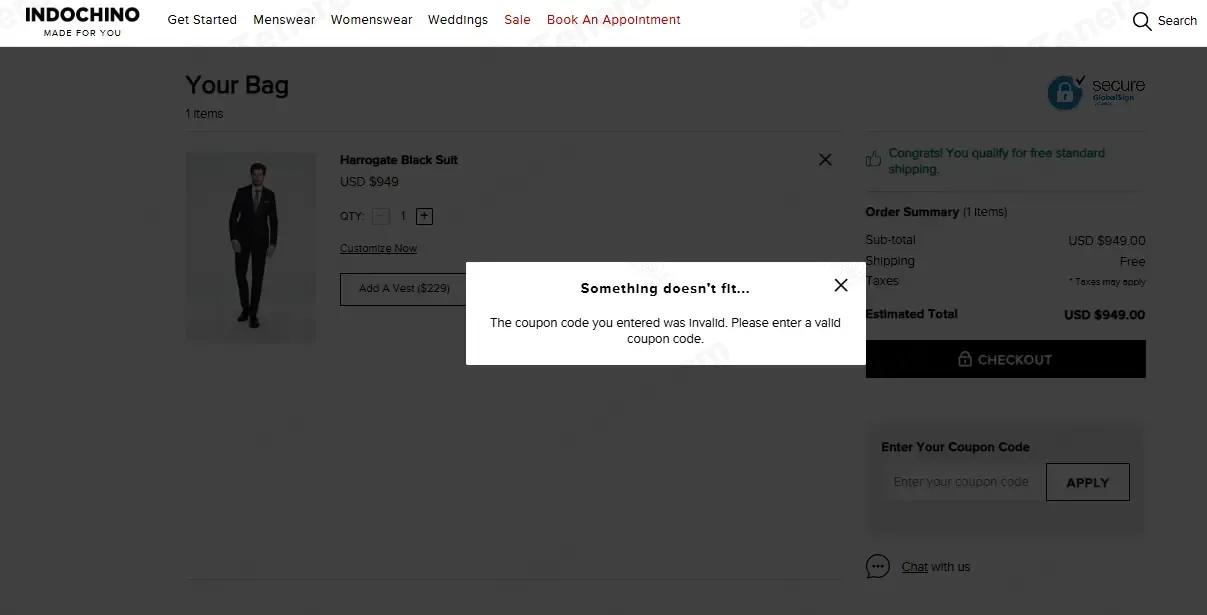Image resolution: width=1207 pixels, height=615 pixels.
Task: Open the search magnifier icon
Action: pyautogui.click(x=1142, y=21)
